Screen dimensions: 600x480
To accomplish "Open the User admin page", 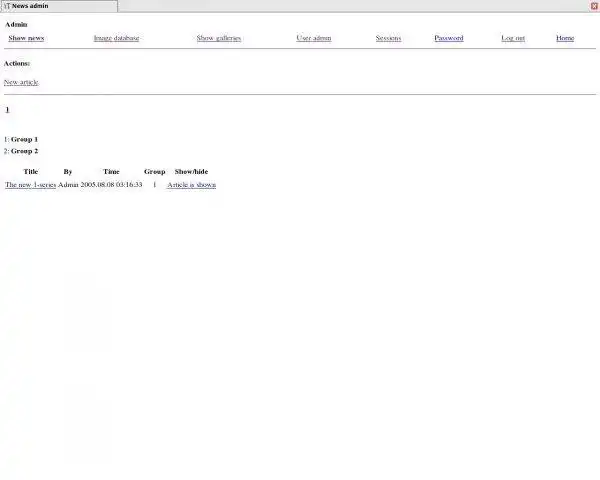I will pos(314,38).
